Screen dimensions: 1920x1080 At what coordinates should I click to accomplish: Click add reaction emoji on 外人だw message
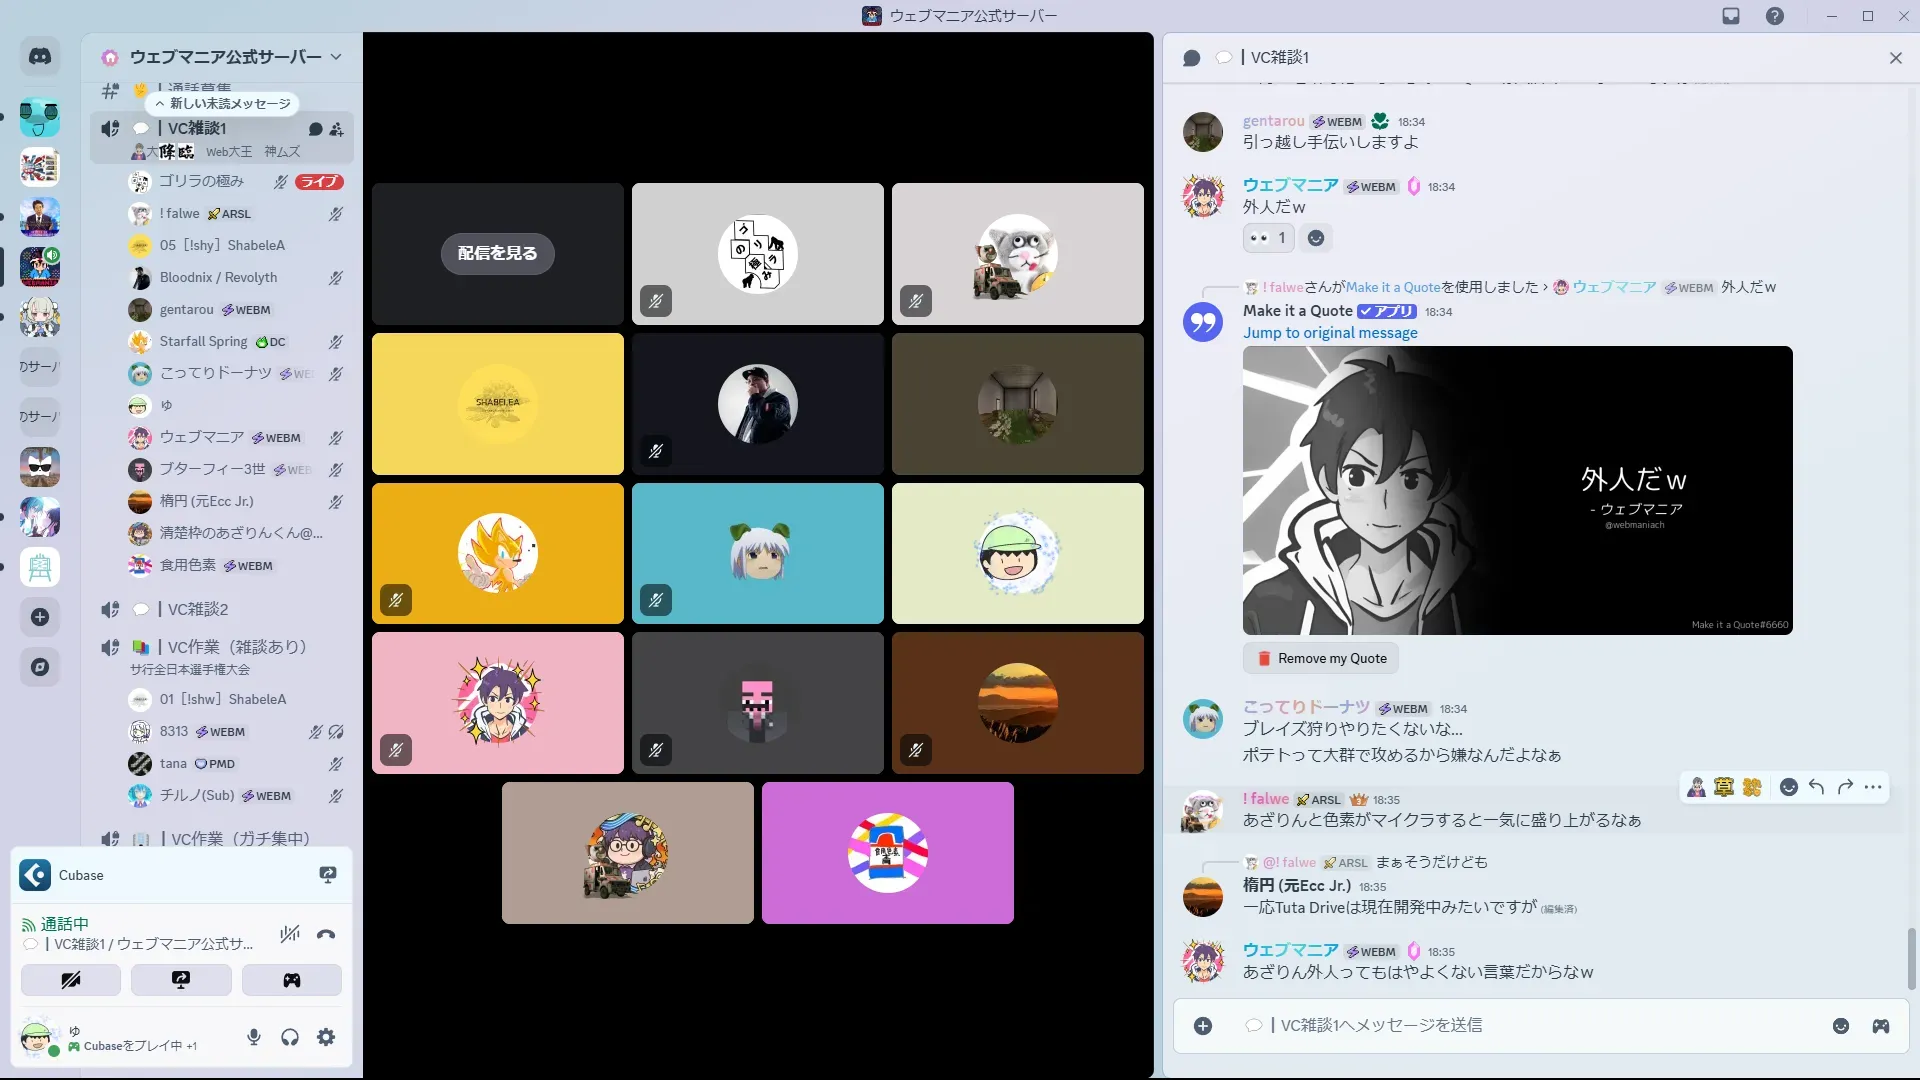[x=1316, y=238]
